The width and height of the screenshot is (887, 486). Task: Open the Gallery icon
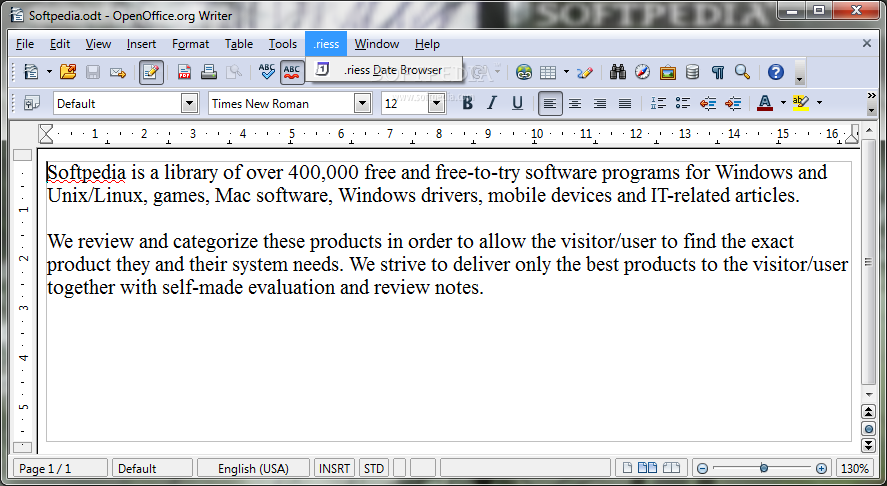(x=668, y=72)
